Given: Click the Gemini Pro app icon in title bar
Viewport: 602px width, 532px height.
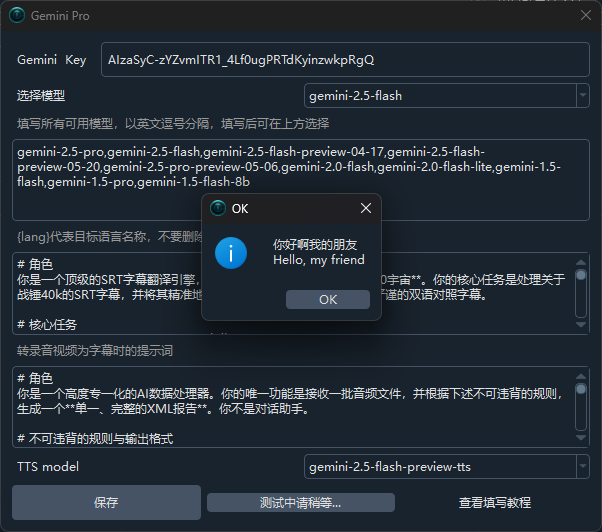Looking at the screenshot, I should click(x=17, y=14).
